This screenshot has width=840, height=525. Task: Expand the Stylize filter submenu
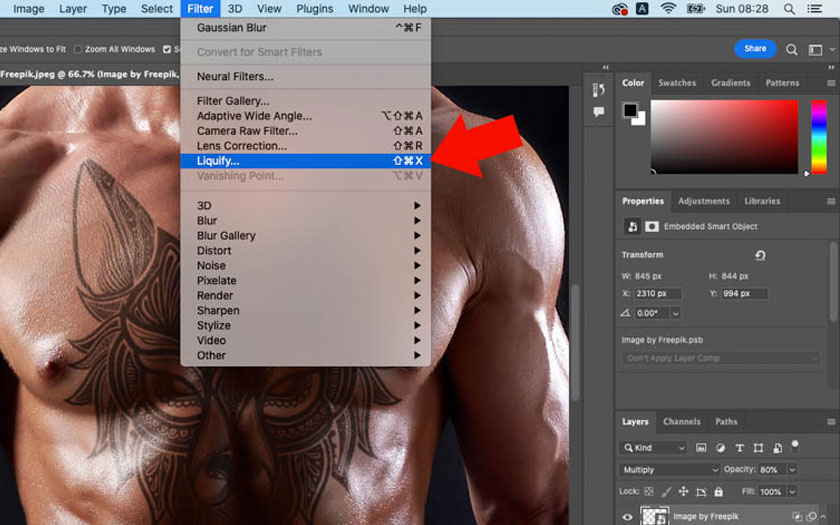coord(305,326)
